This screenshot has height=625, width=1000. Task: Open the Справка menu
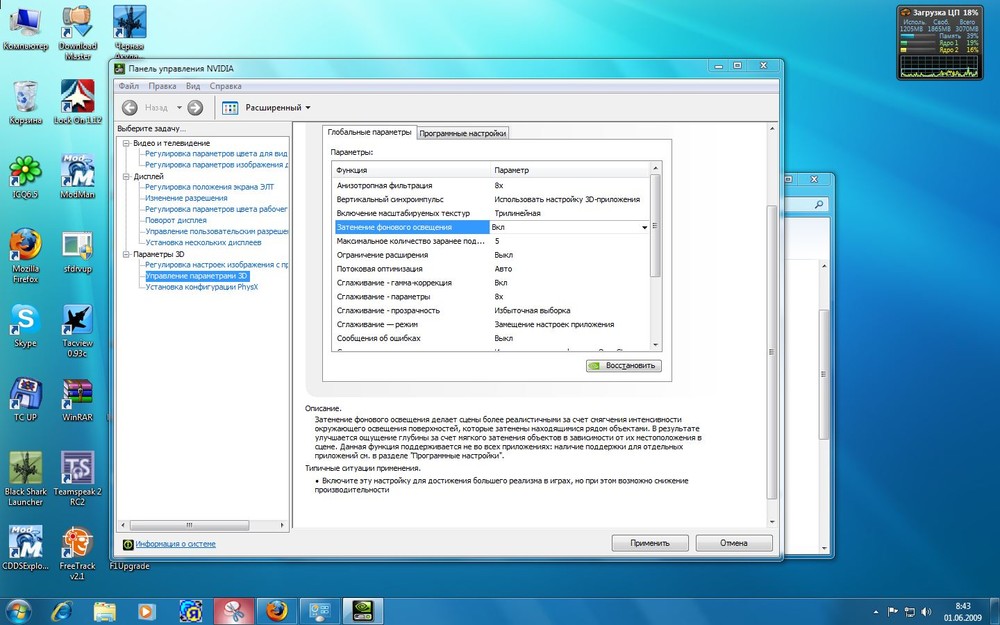[226, 86]
